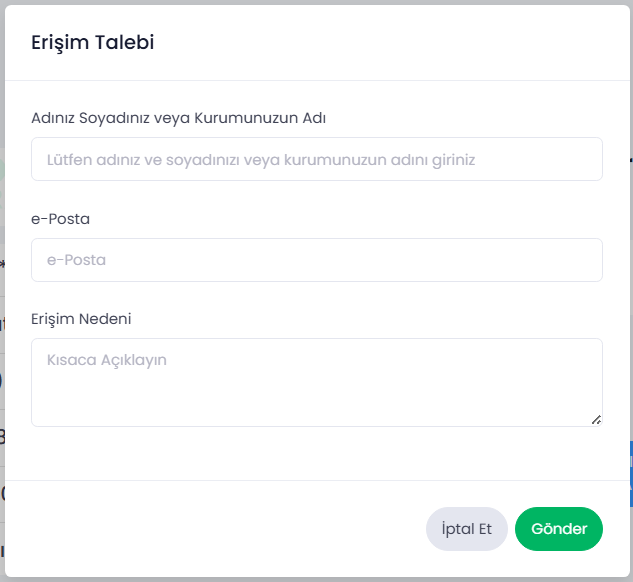633x582 pixels.
Task: Click the resize grip of Erişim Nedeni textarea
Action: tap(596, 420)
